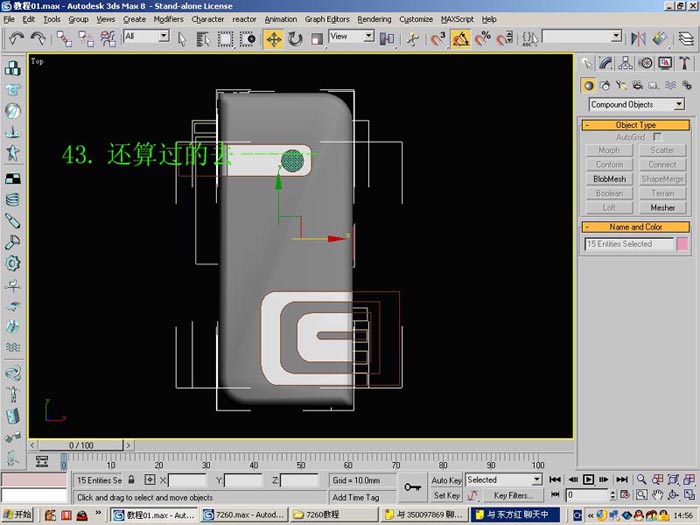Click the Auto Key button

[x=446, y=480]
